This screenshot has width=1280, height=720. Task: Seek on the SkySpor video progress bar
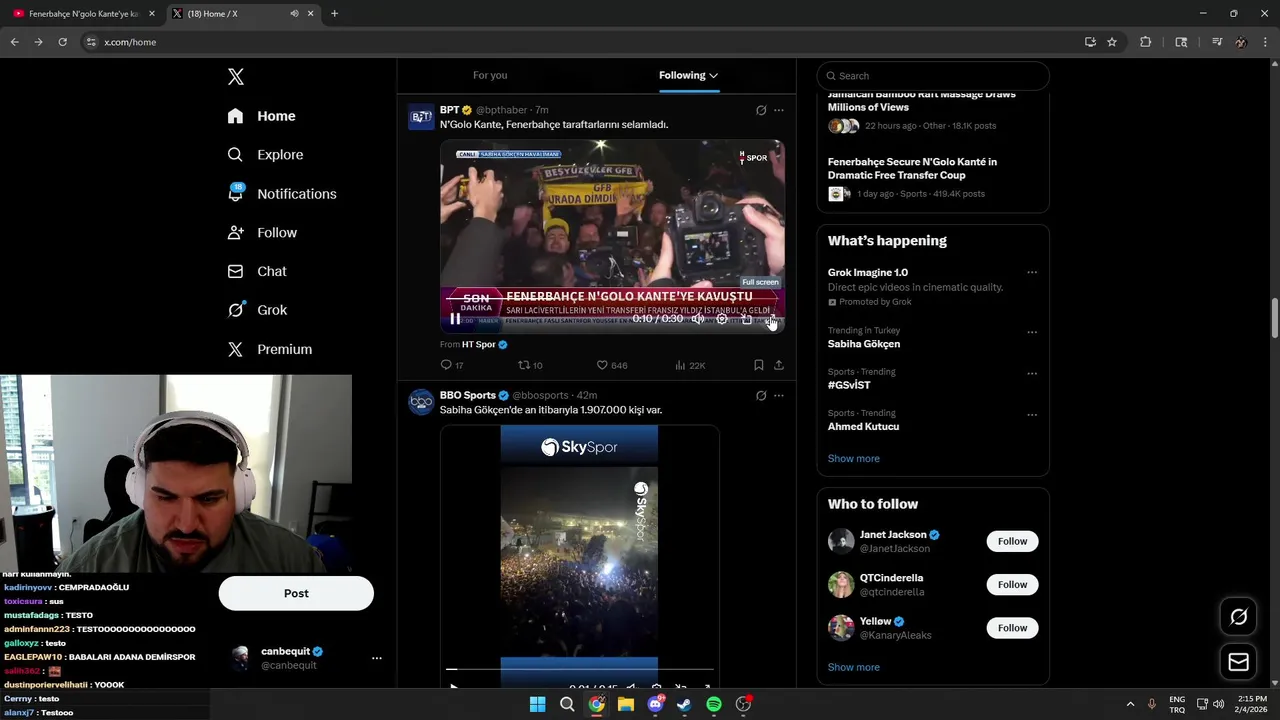tap(580, 669)
